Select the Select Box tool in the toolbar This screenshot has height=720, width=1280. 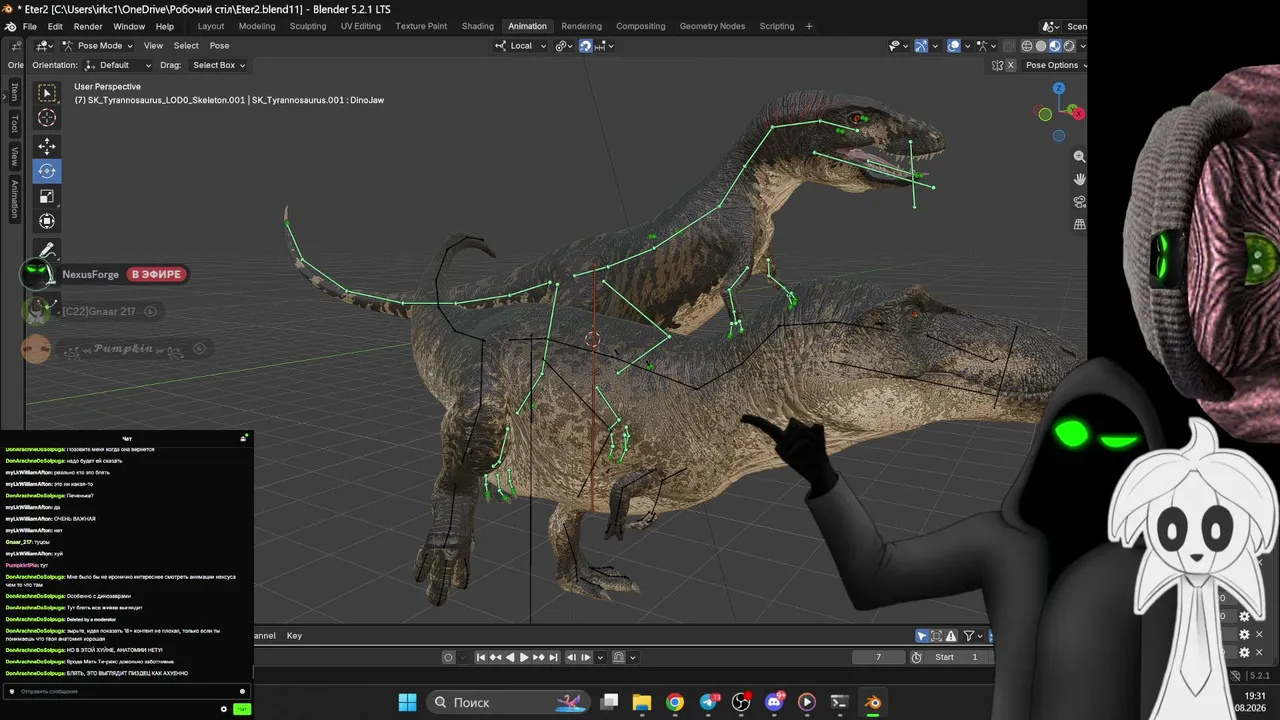[47, 93]
